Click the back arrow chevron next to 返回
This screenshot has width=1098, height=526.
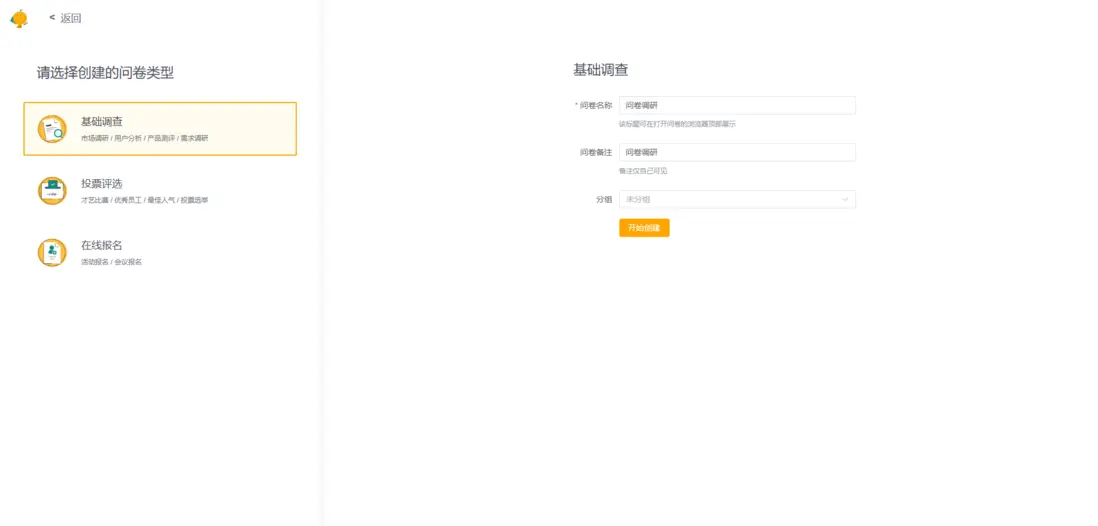pos(52,18)
